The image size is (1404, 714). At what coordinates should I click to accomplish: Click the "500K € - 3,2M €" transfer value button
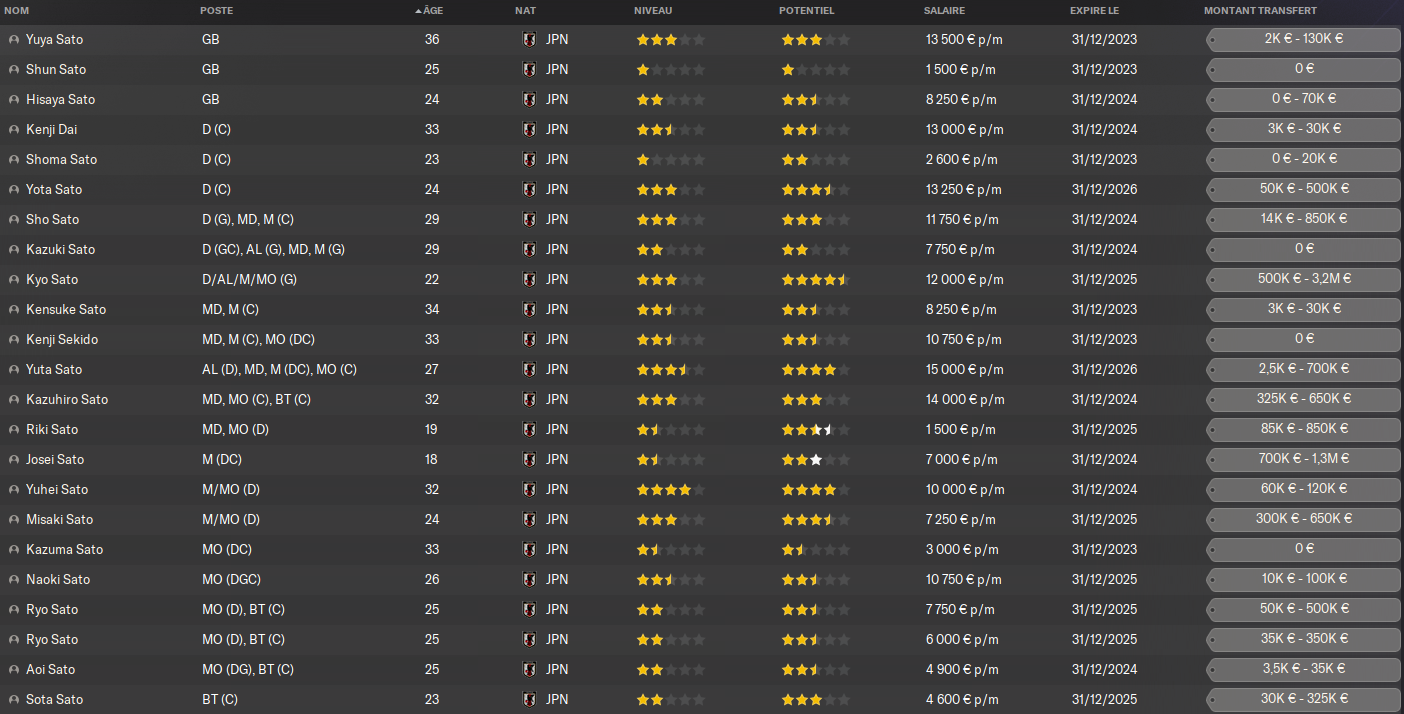[x=1303, y=279]
